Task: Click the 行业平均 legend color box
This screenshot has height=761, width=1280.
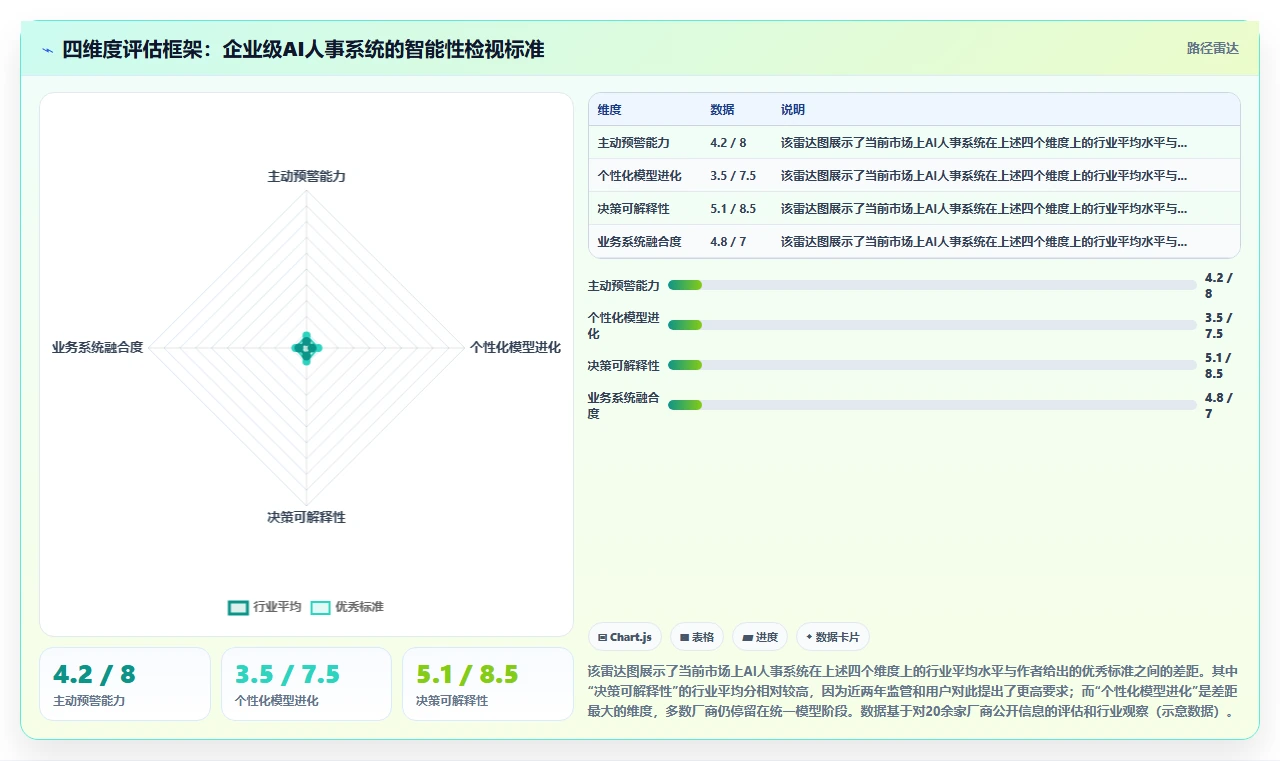Action: 238,607
